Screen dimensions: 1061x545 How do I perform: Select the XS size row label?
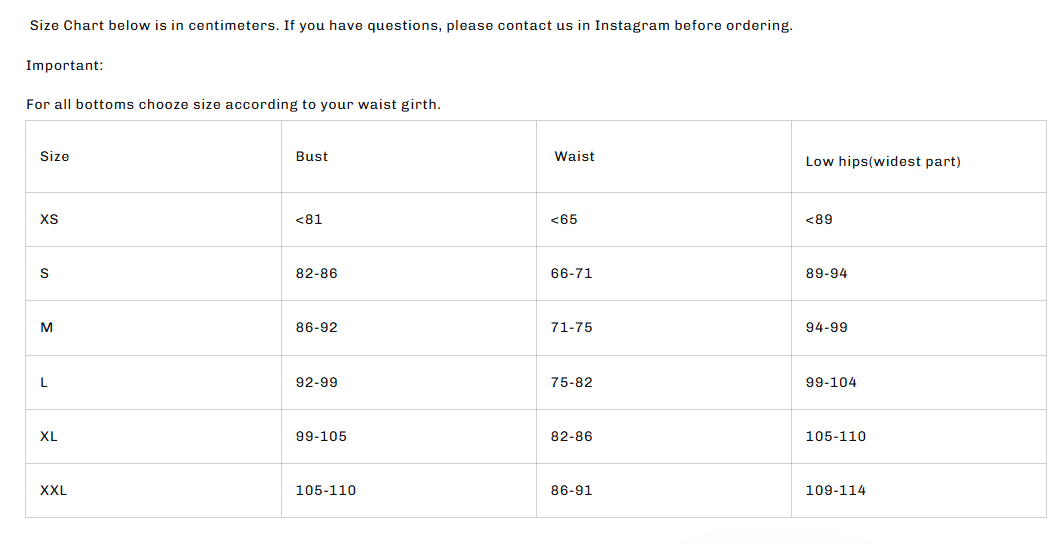(49, 219)
